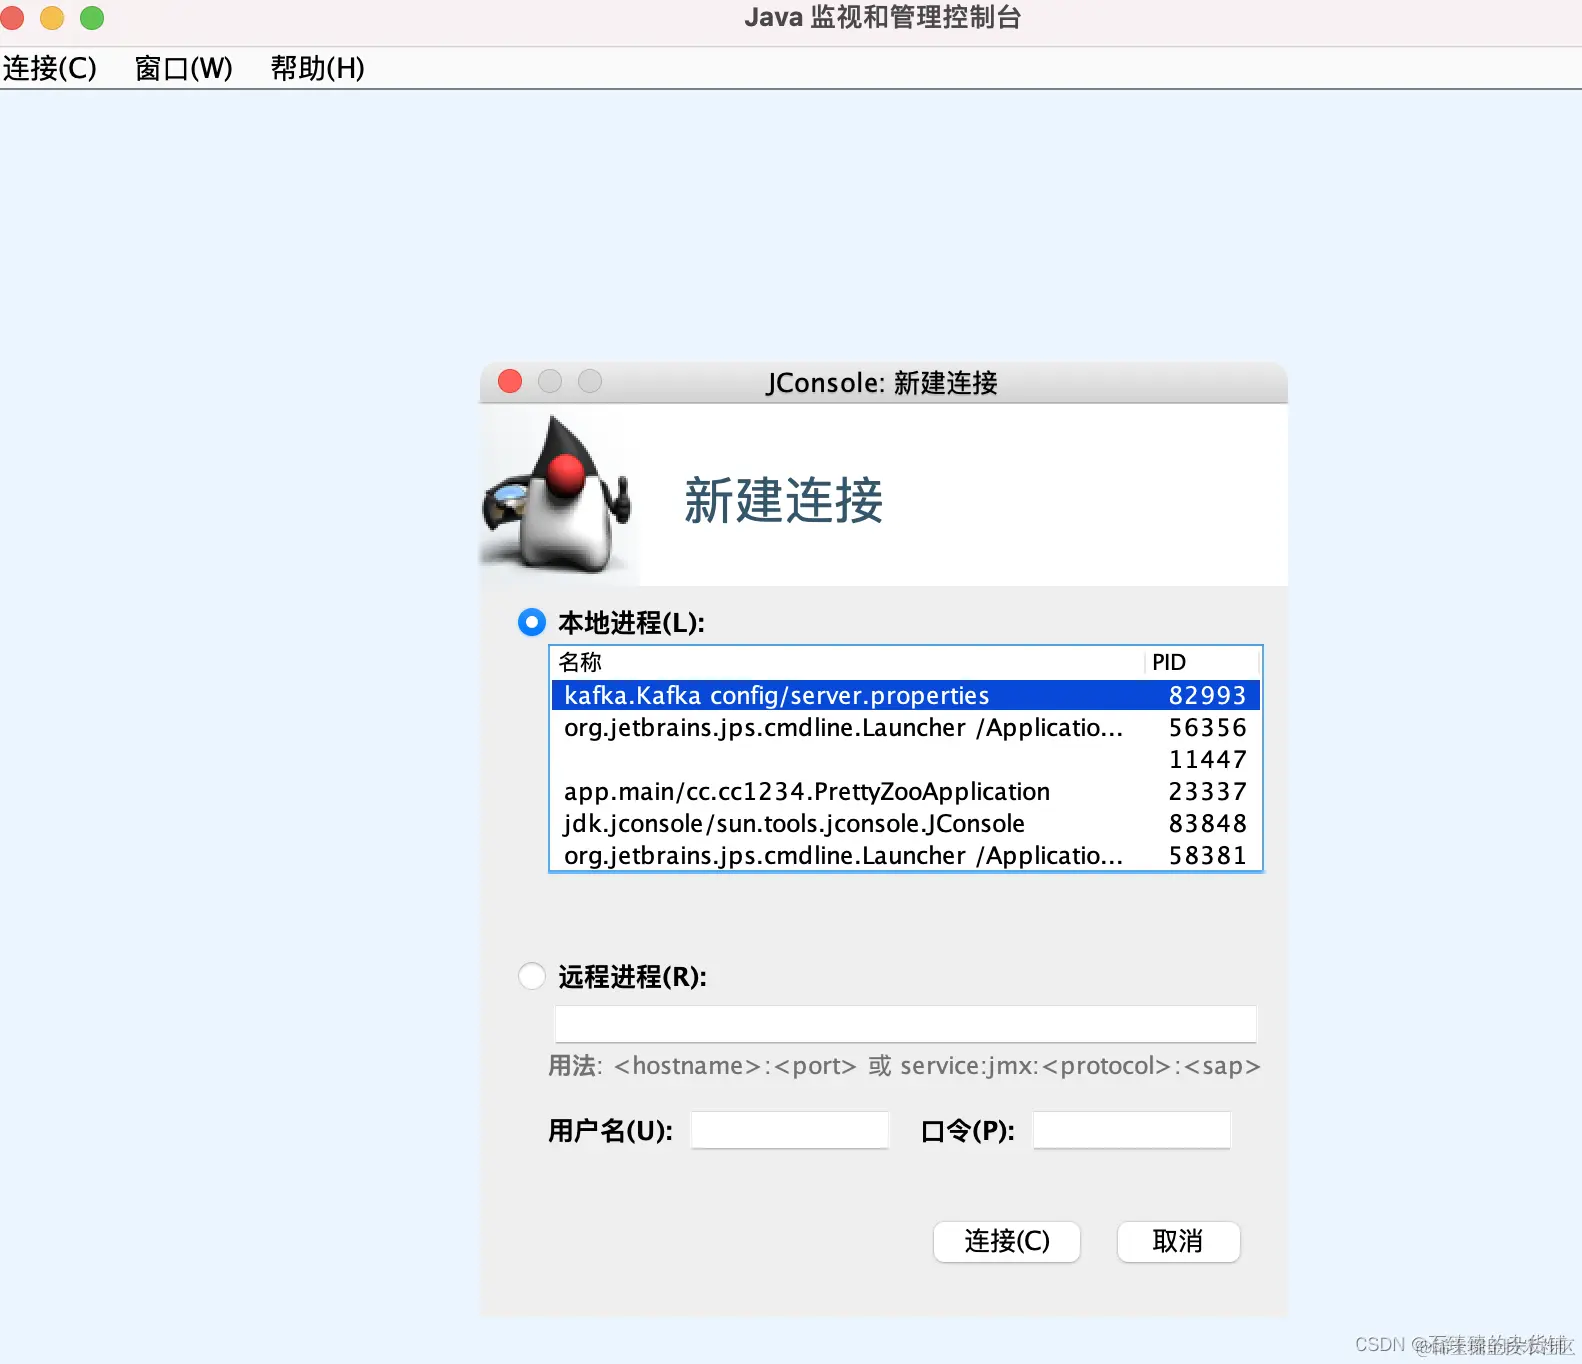The height and width of the screenshot is (1364, 1582).
Task: Open the 窗口(W) menu
Action: pos(183,68)
